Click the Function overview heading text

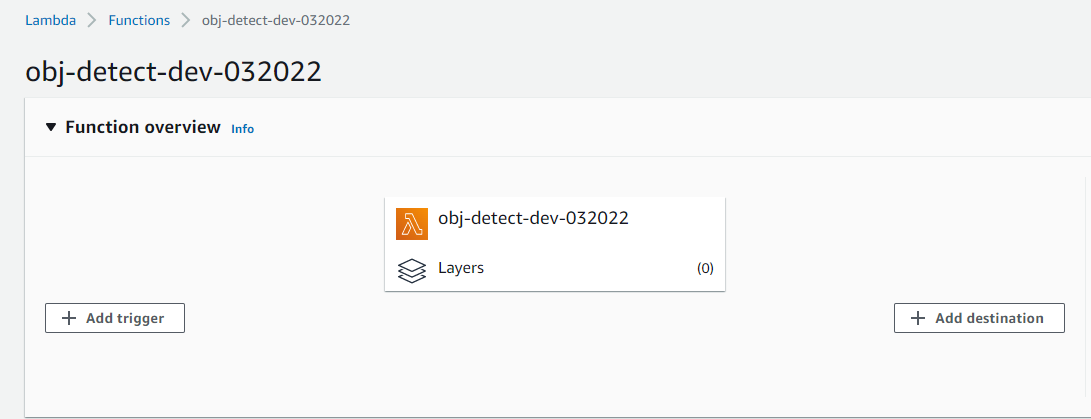(142, 128)
